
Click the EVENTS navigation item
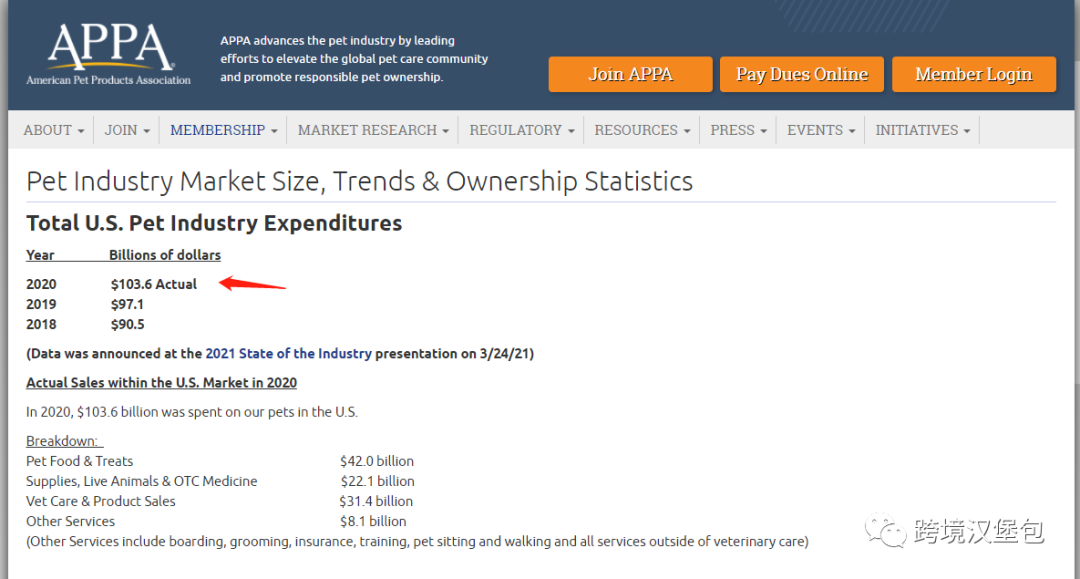(821, 130)
